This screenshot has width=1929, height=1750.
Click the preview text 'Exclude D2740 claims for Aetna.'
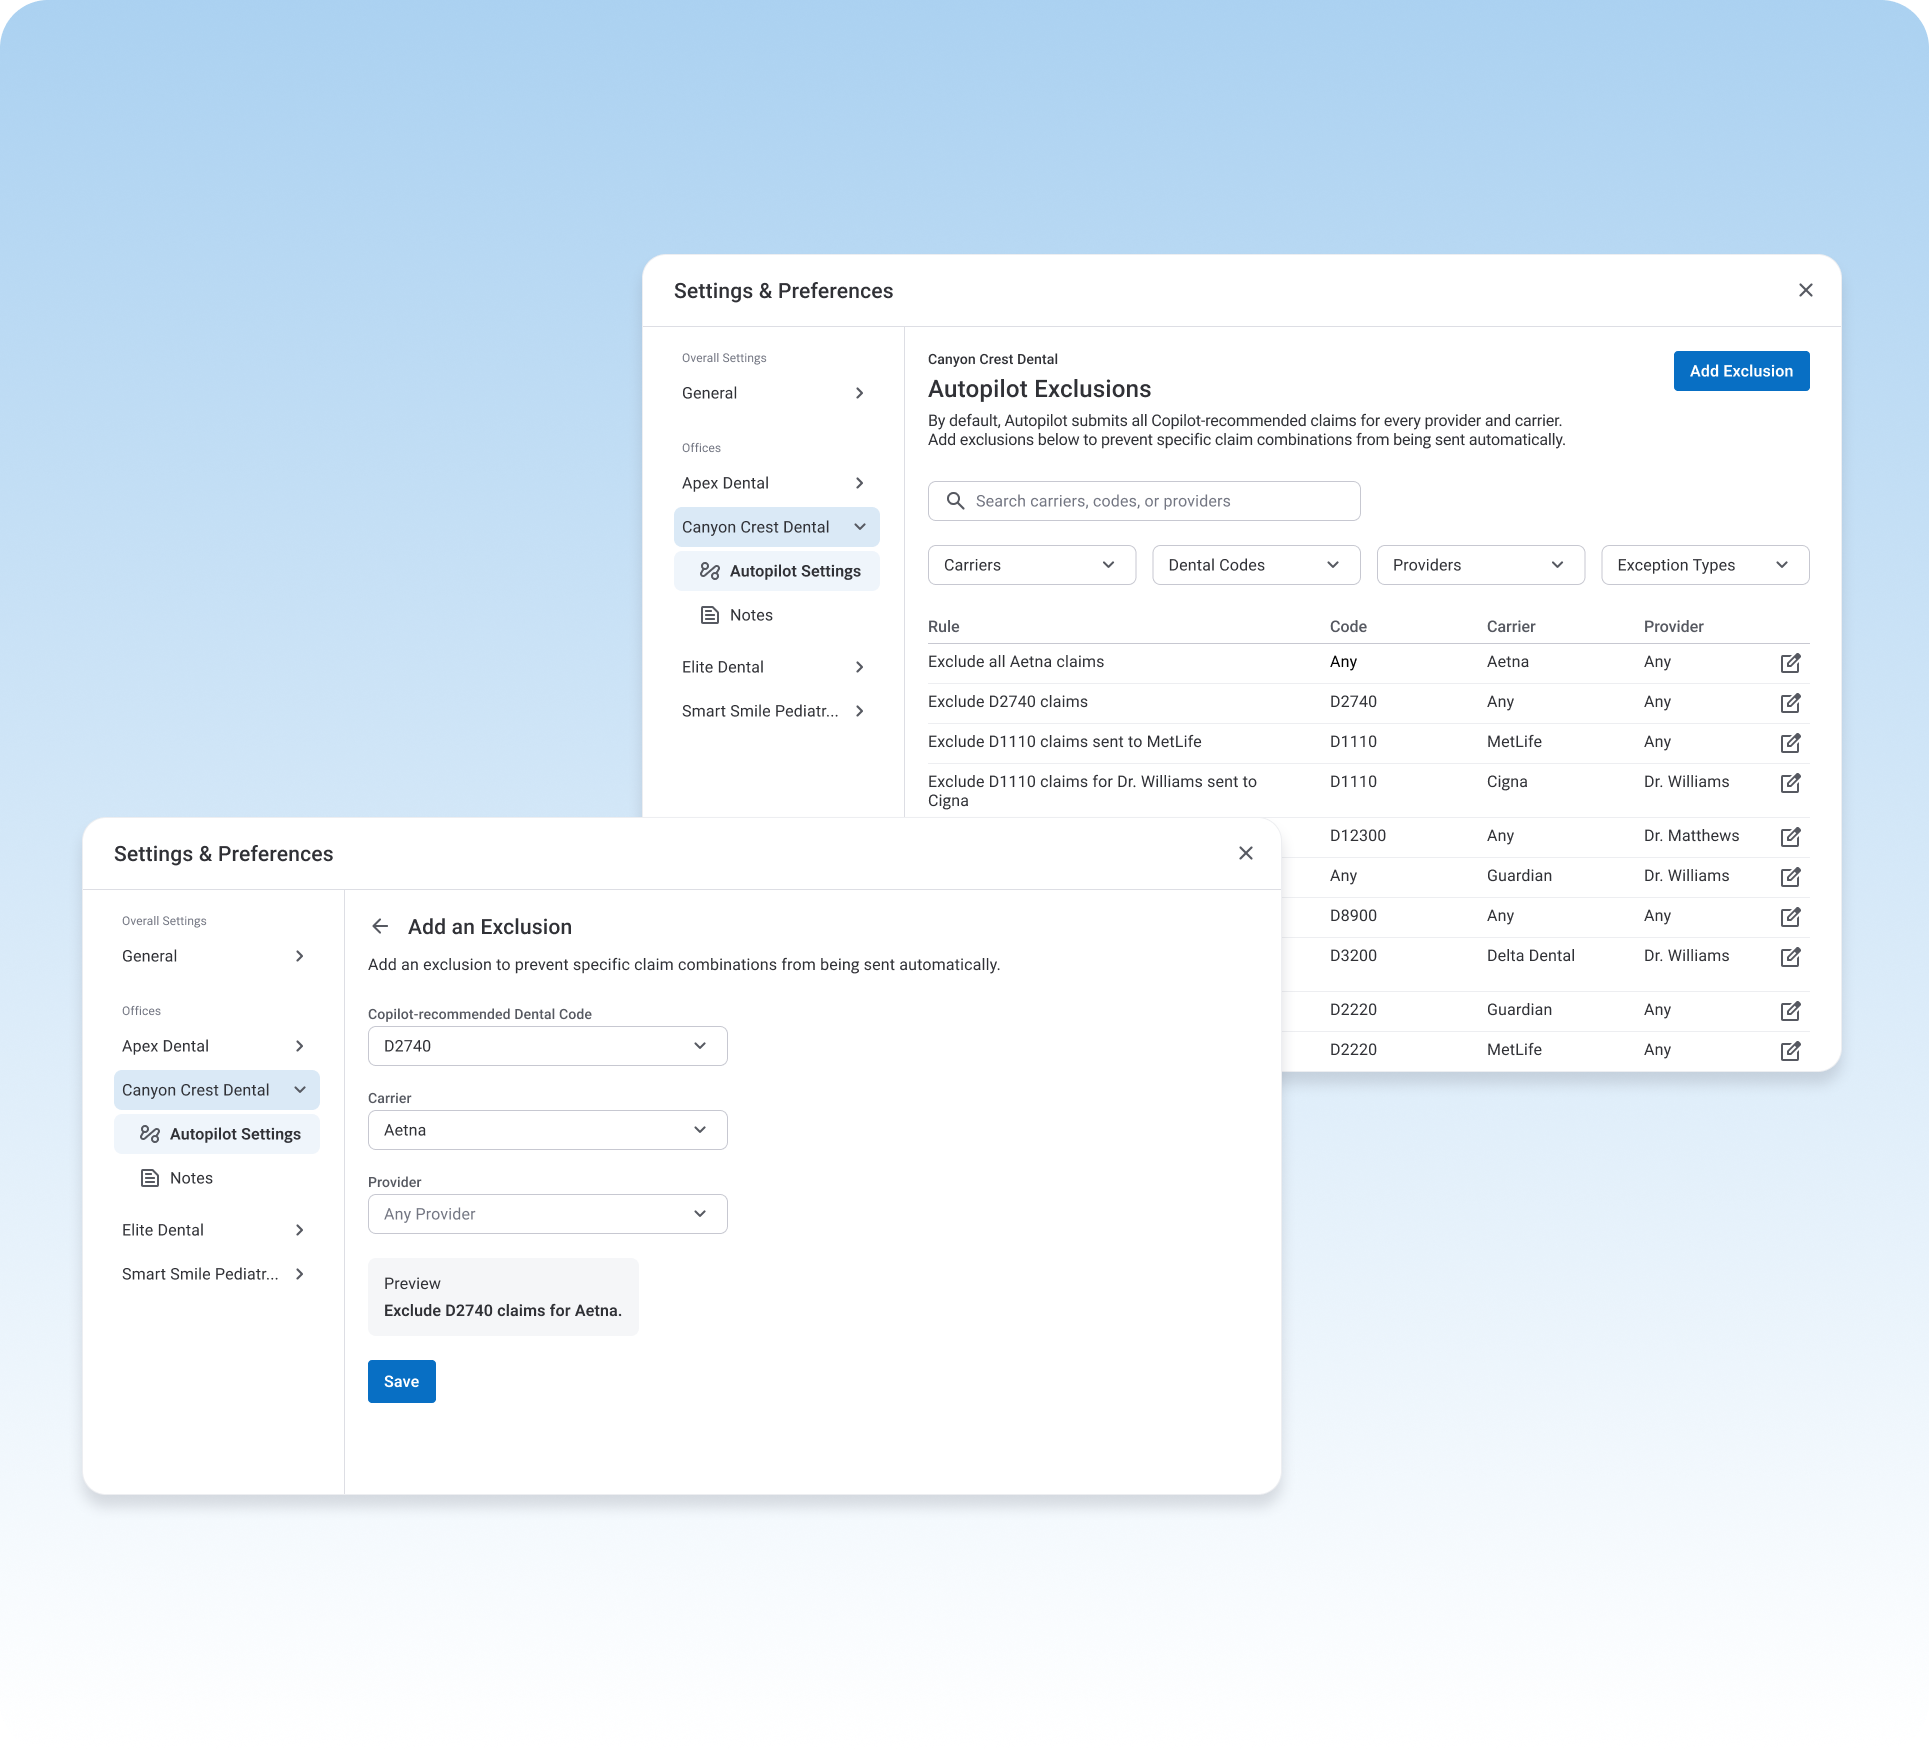pyautogui.click(x=503, y=1311)
